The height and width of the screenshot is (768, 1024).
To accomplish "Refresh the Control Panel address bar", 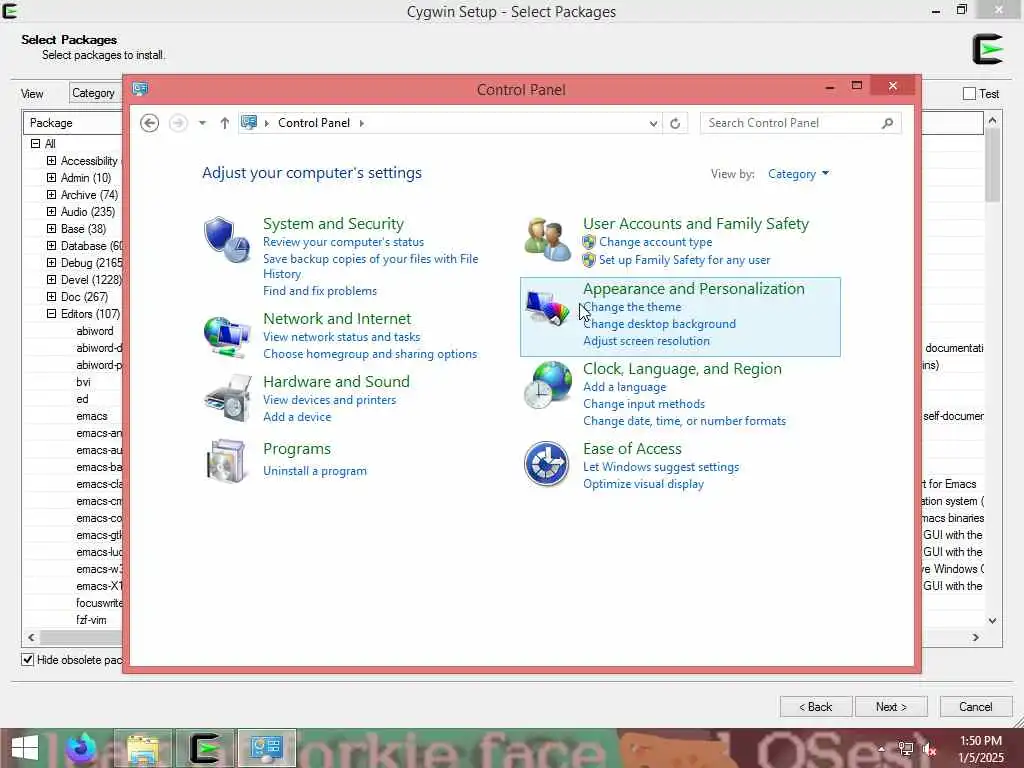I will (675, 123).
